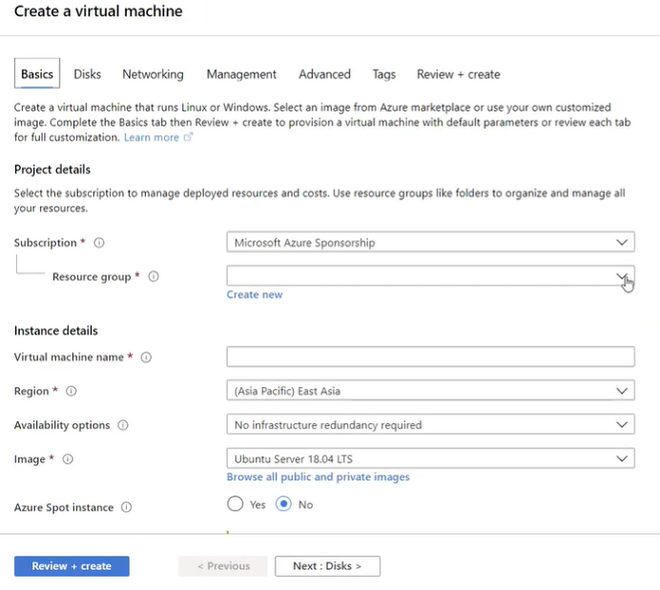Viewport: 660px width, 590px height.
Task: Click info icon beside Resource group label
Action: (153, 277)
